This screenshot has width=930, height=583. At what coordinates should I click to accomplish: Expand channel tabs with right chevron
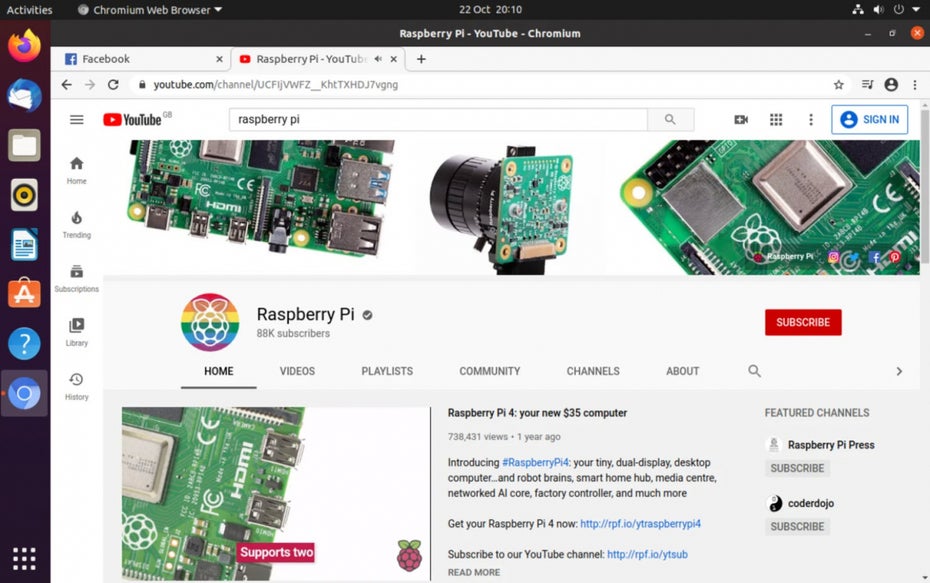pos(899,371)
